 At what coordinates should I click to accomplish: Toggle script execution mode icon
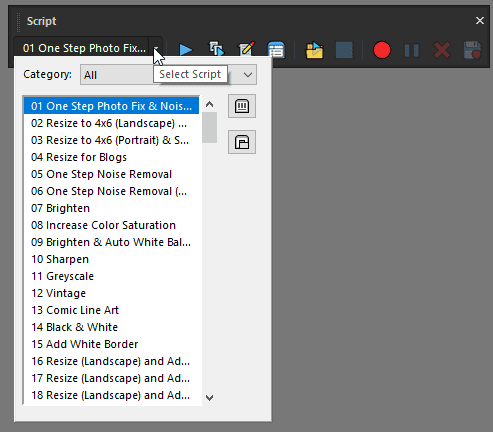tap(276, 50)
